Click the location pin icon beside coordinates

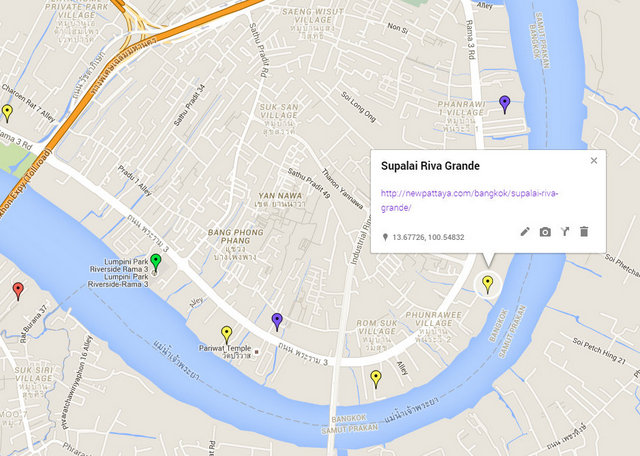pos(385,237)
